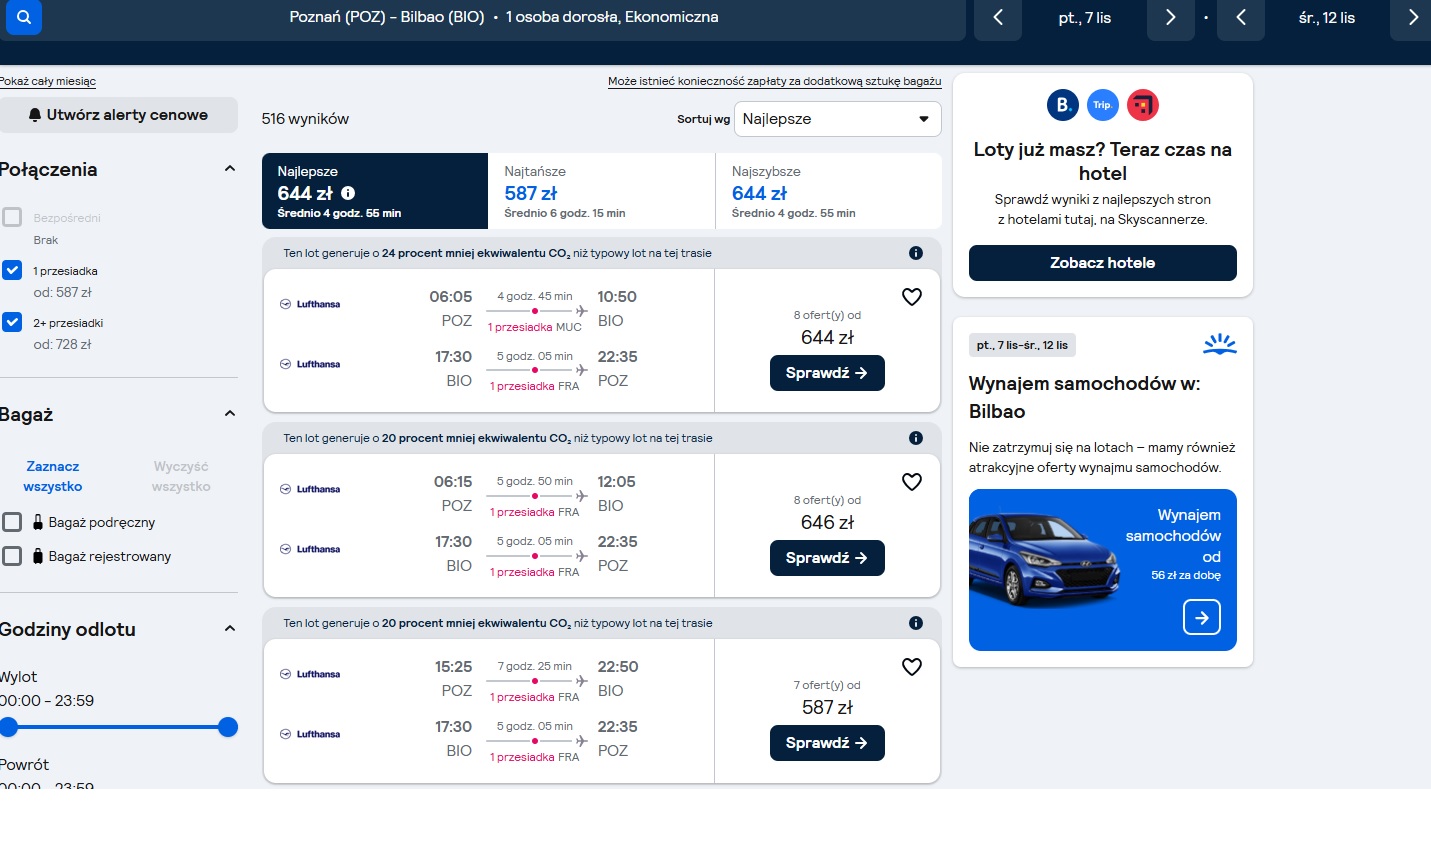Tick the Bezpośredni checkbox
Image resolution: width=1431 pixels, height=844 pixels.
(x=12, y=217)
